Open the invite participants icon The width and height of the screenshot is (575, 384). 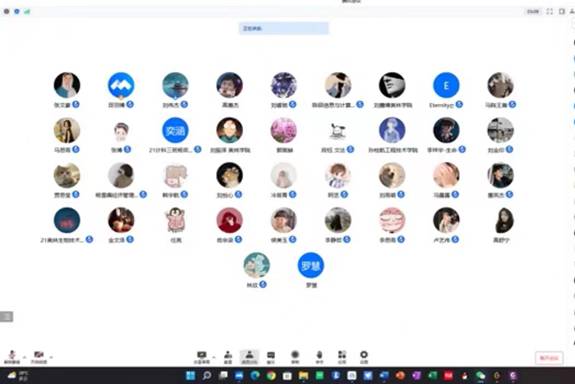pos(228,356)
